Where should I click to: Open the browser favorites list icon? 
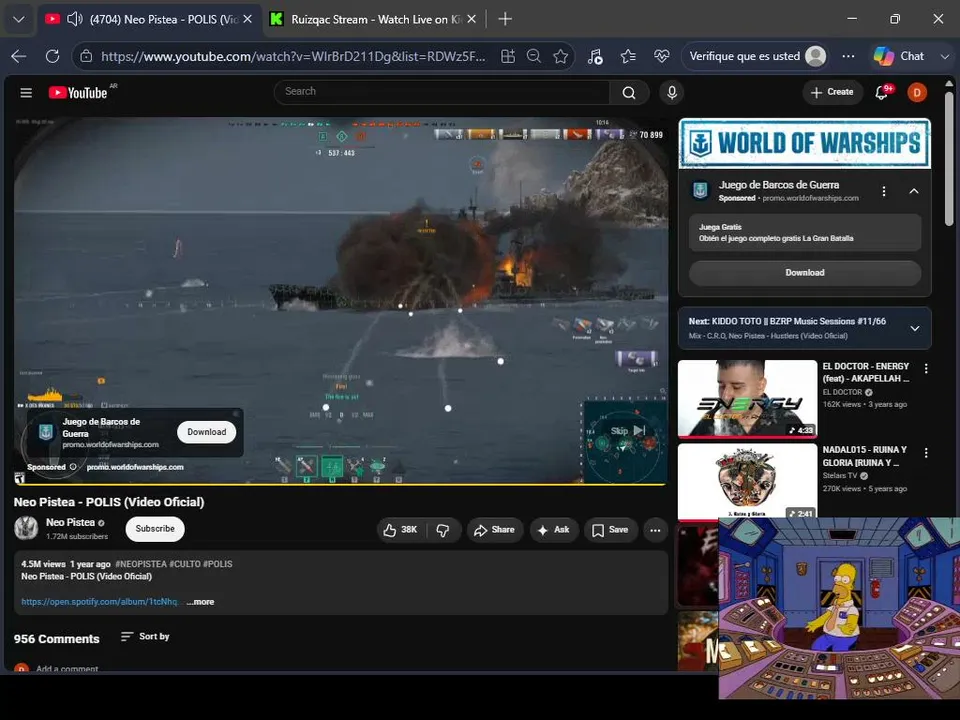pos(628,56)
